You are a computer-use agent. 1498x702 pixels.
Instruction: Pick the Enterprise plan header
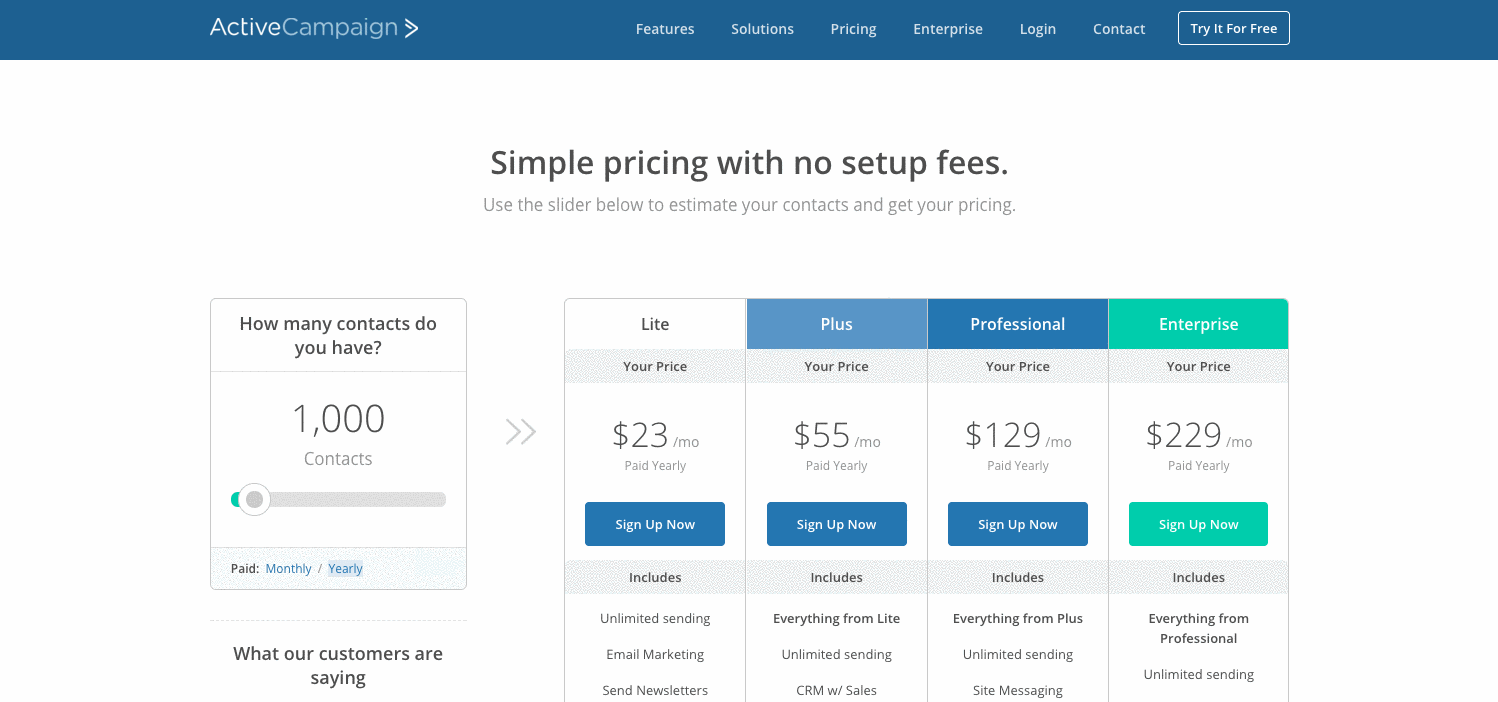[1198, 324]
